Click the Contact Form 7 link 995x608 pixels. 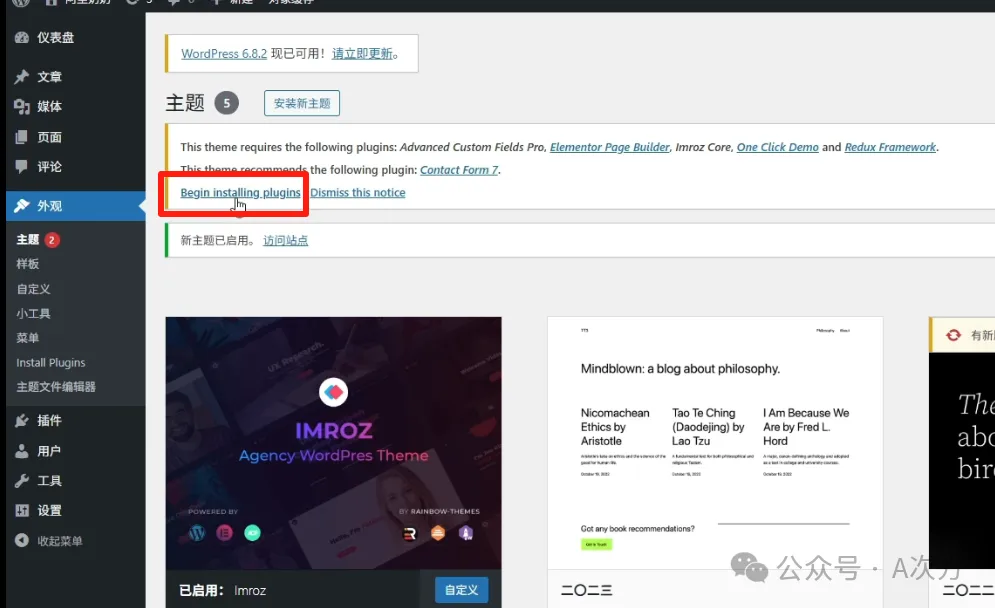(459, 170)
